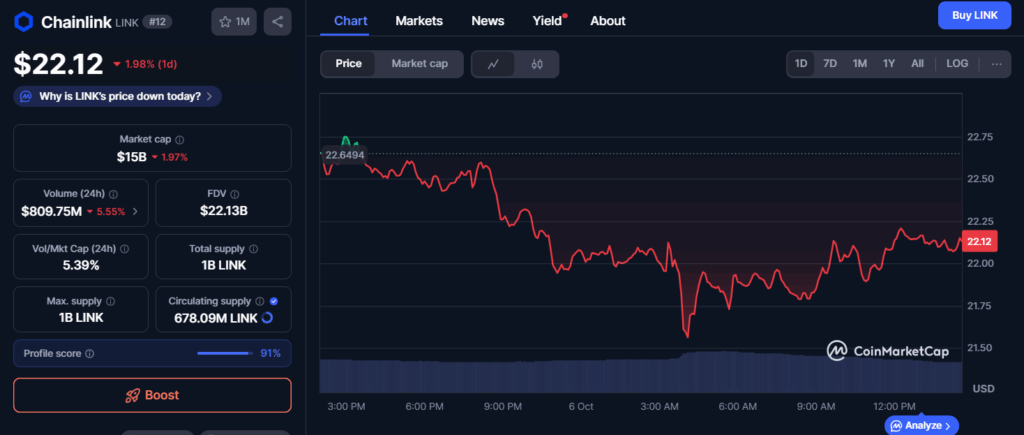Open the chart more options menu
Viewport: 1024px width, 435px height.
996,64
